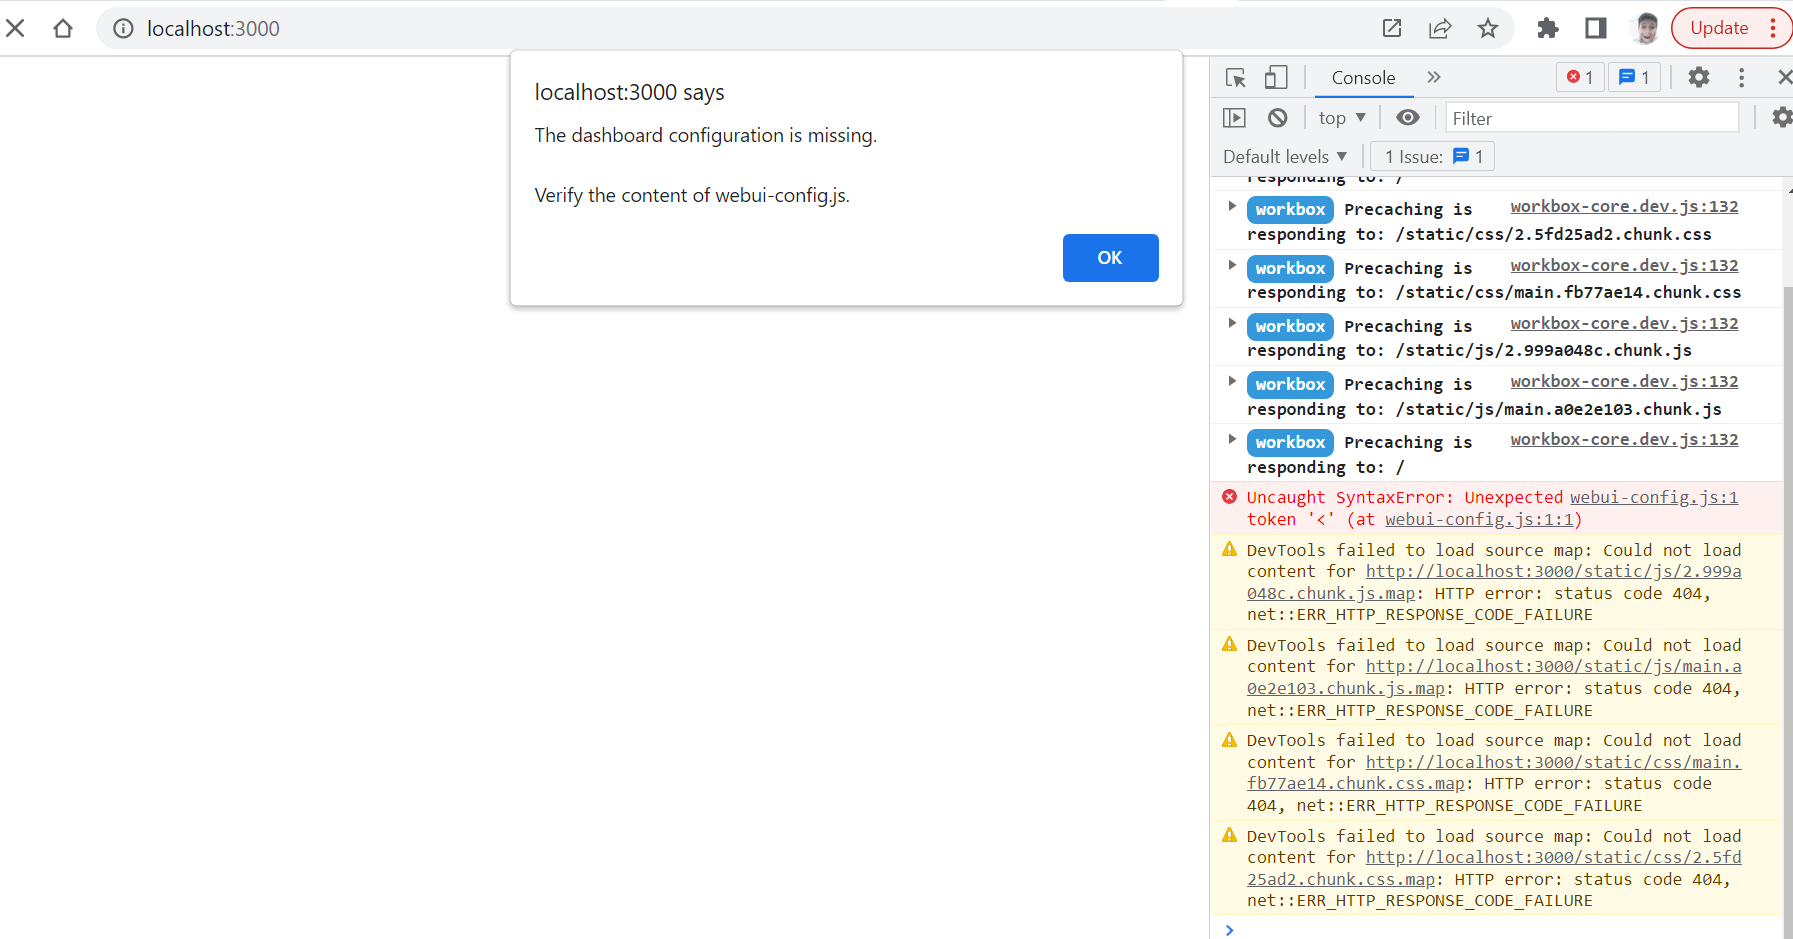Click the browser extensions puzzle icon
The height and width of the screenshot is (939, 1793).
pos(1547,28)
